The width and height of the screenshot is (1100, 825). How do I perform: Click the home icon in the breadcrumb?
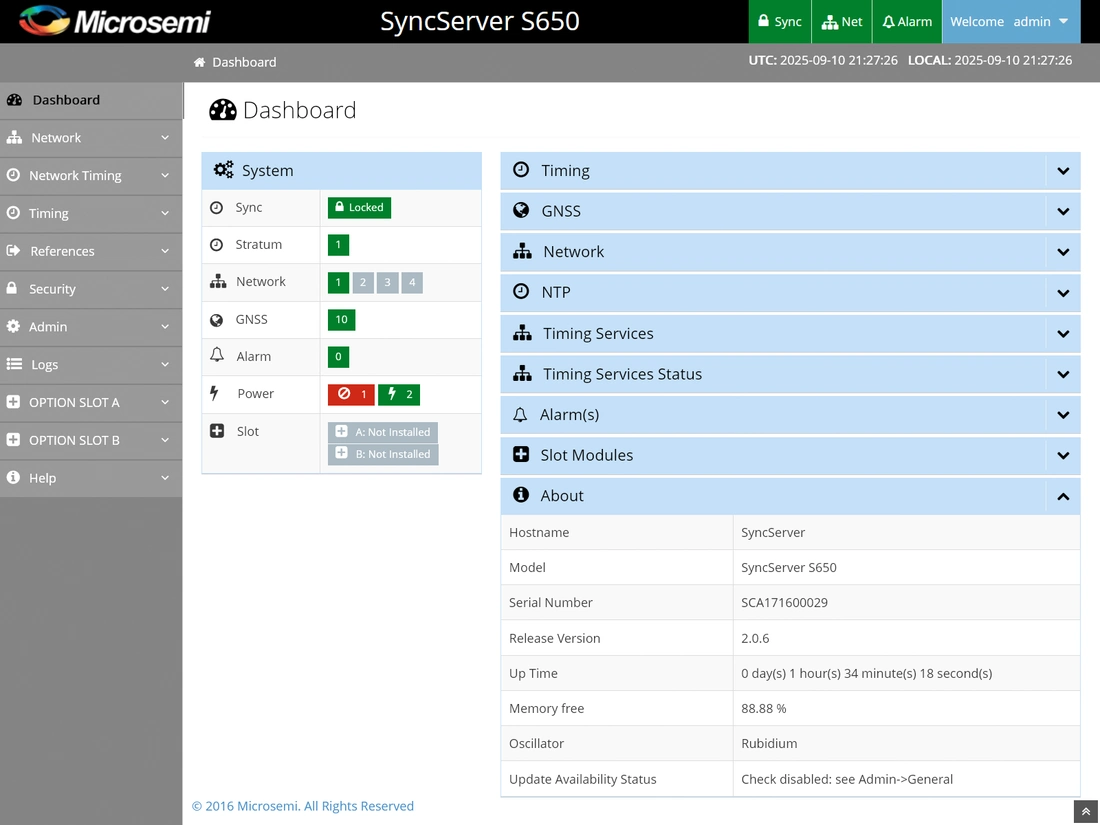click(199, 62)
